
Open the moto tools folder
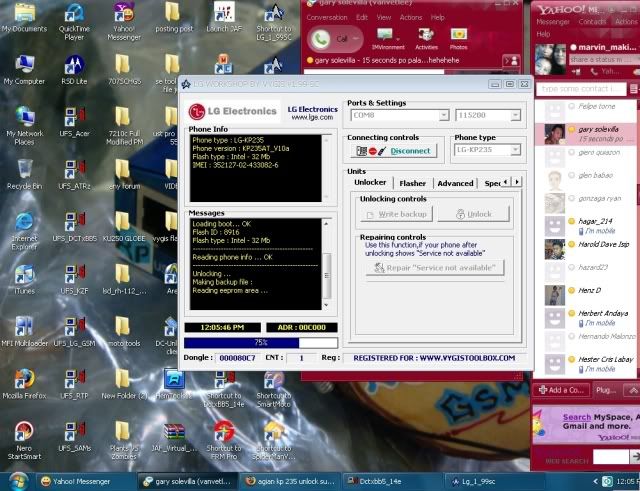[x=124, y=331]
